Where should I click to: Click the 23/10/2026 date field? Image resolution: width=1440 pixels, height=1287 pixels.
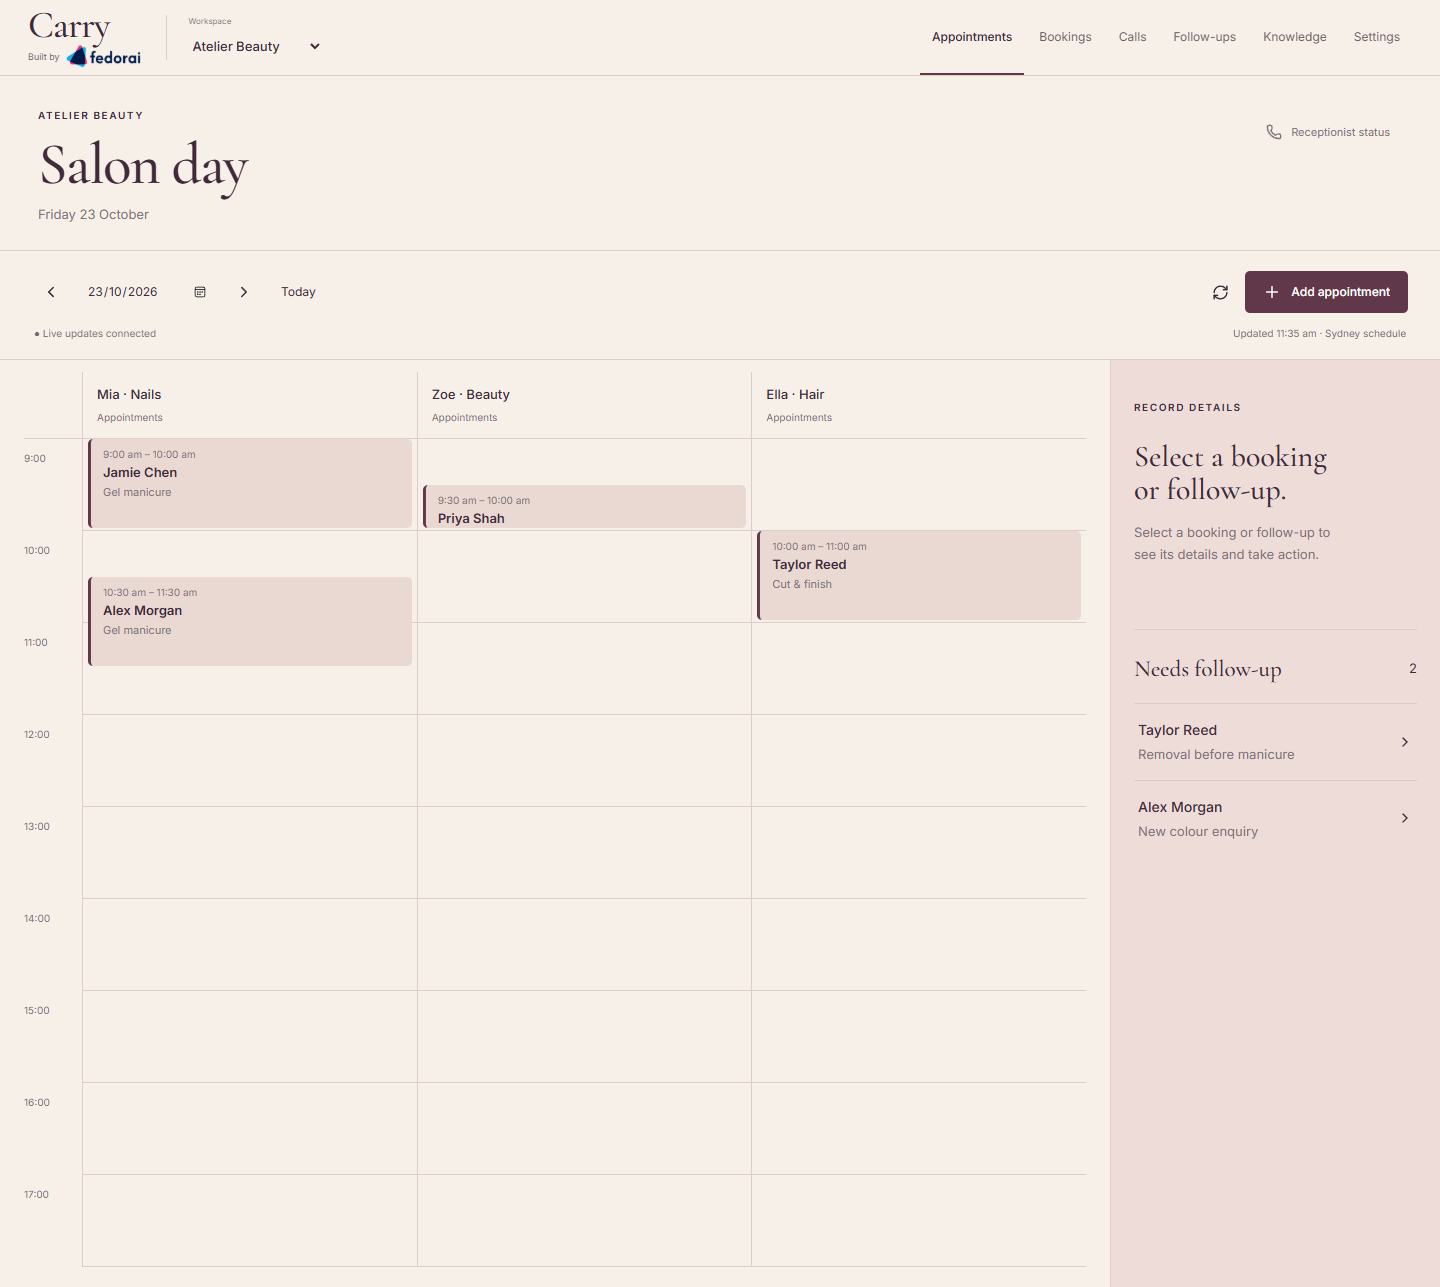(x=123, y=292)
